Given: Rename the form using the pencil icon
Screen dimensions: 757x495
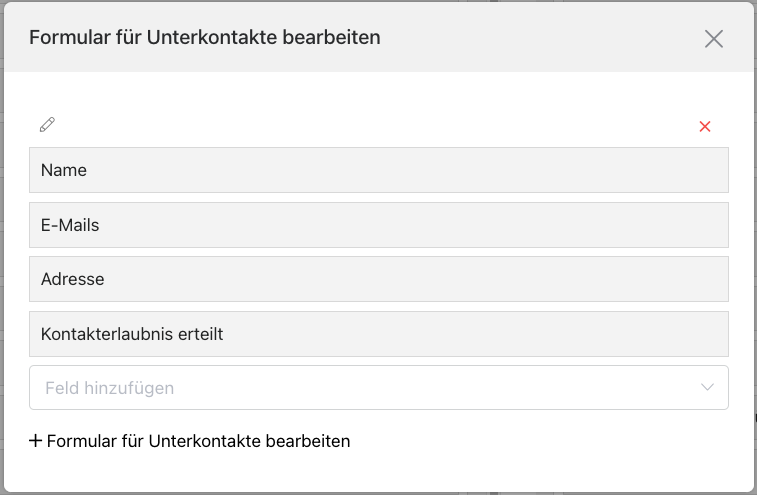Looking at the screenshot, I should point(47,125).
